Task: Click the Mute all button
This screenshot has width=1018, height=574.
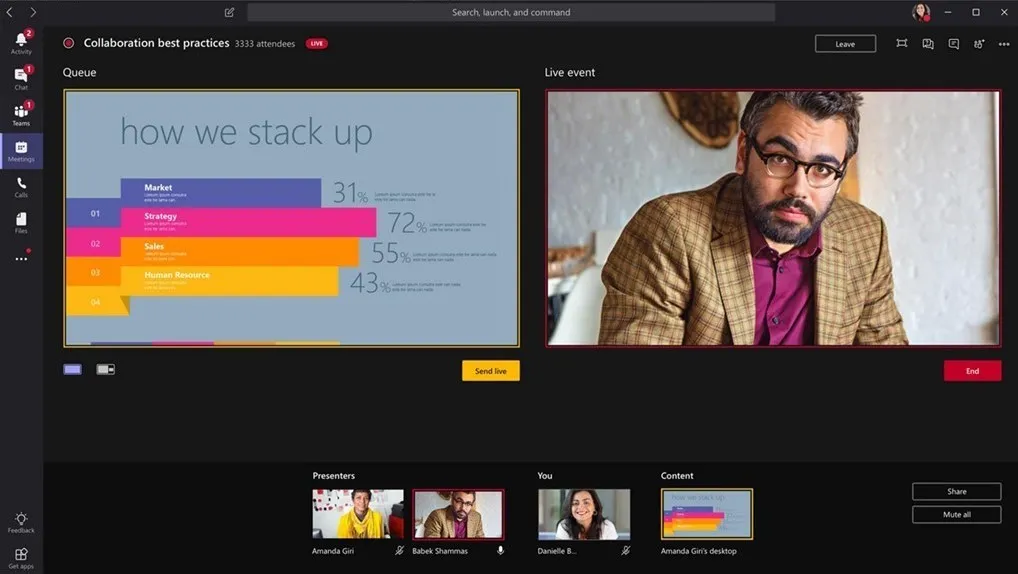Action: (x=956, y=514)
